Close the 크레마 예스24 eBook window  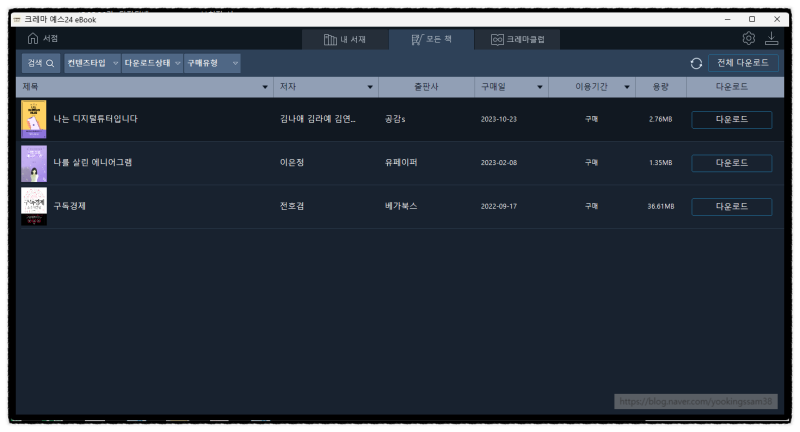tap(777, 19)
